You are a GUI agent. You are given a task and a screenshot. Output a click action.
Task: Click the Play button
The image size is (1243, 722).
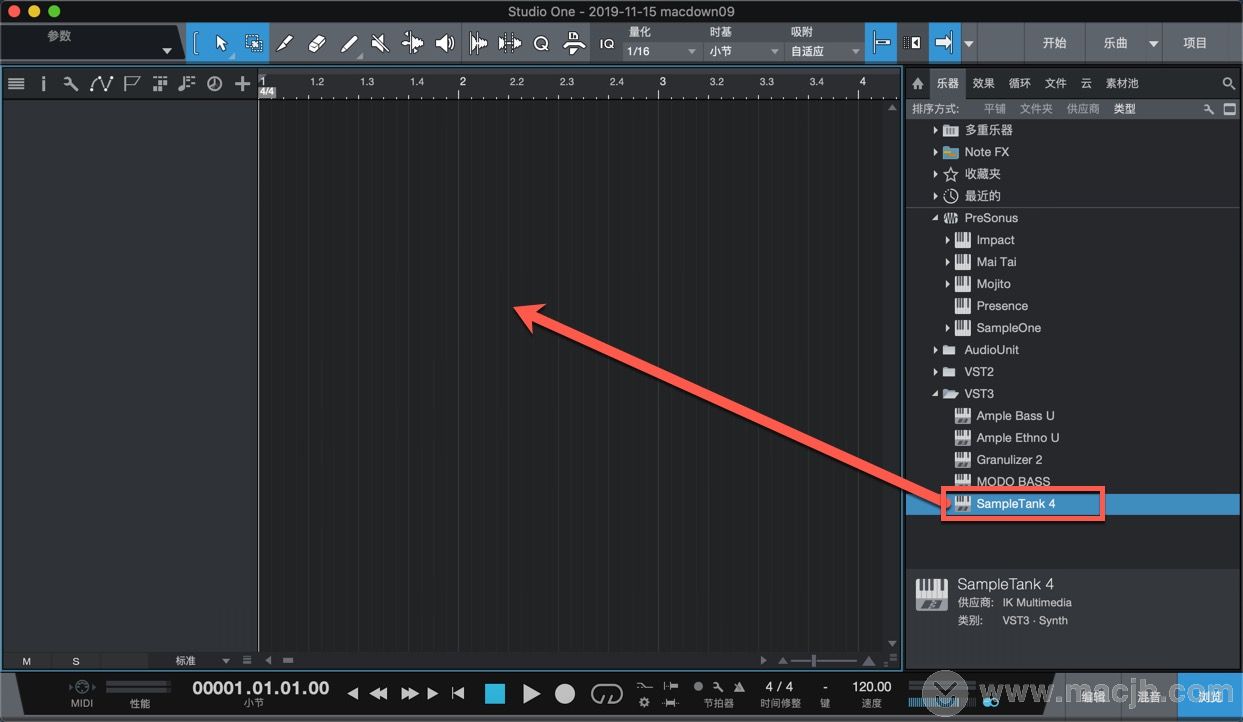[x=532, y=693]
